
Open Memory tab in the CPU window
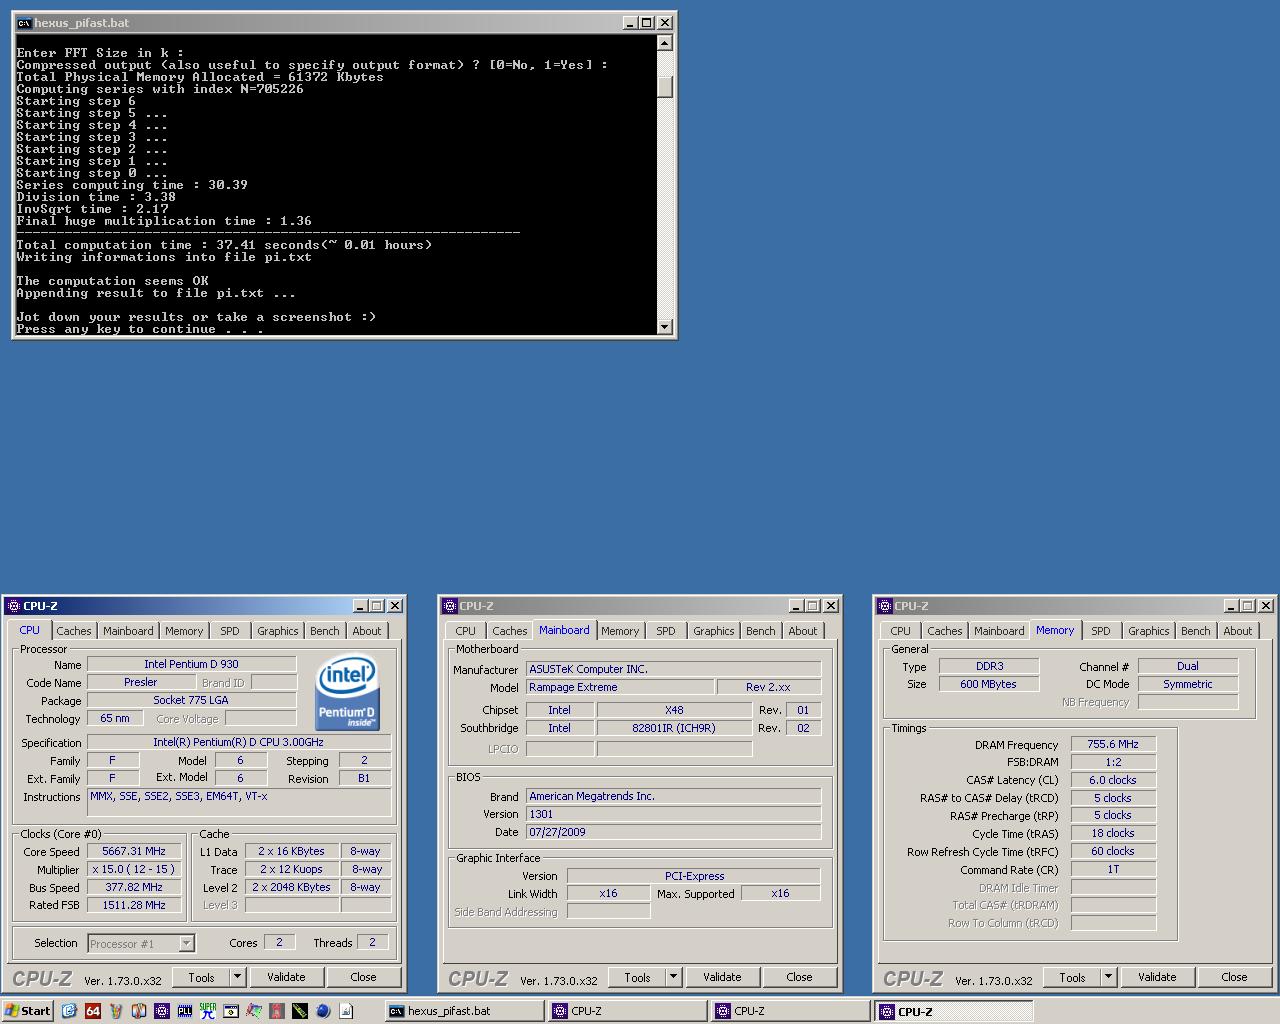[184, 631]
